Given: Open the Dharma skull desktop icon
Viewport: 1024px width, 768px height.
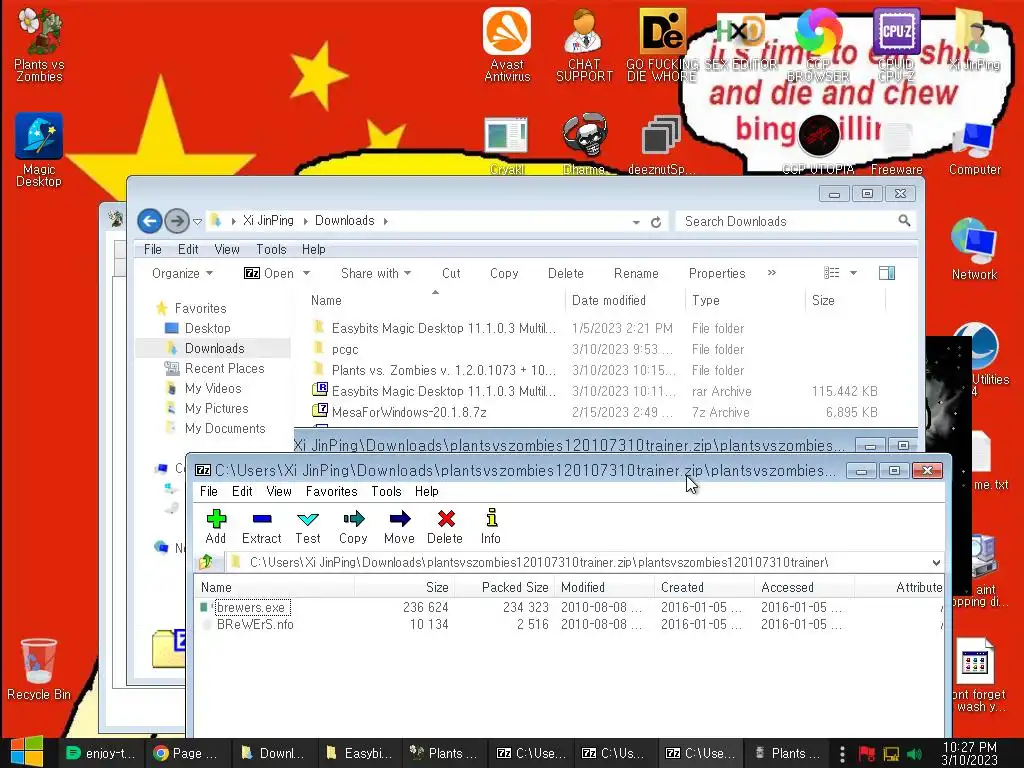Looking at the screenshot, I should pyautogui.click(x=584, y=144).
